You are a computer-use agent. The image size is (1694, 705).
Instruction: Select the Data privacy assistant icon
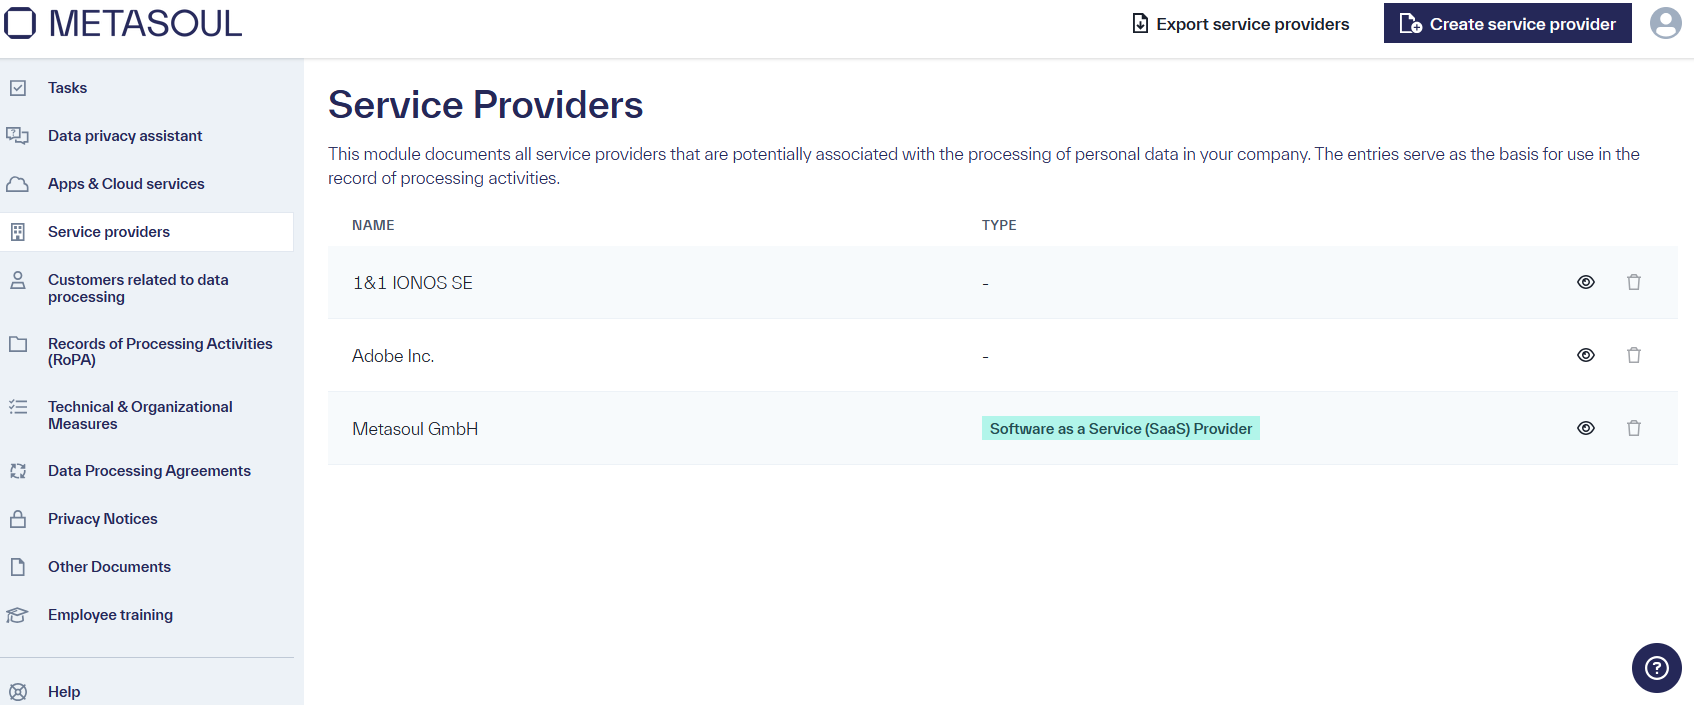(x=19, y=135)
